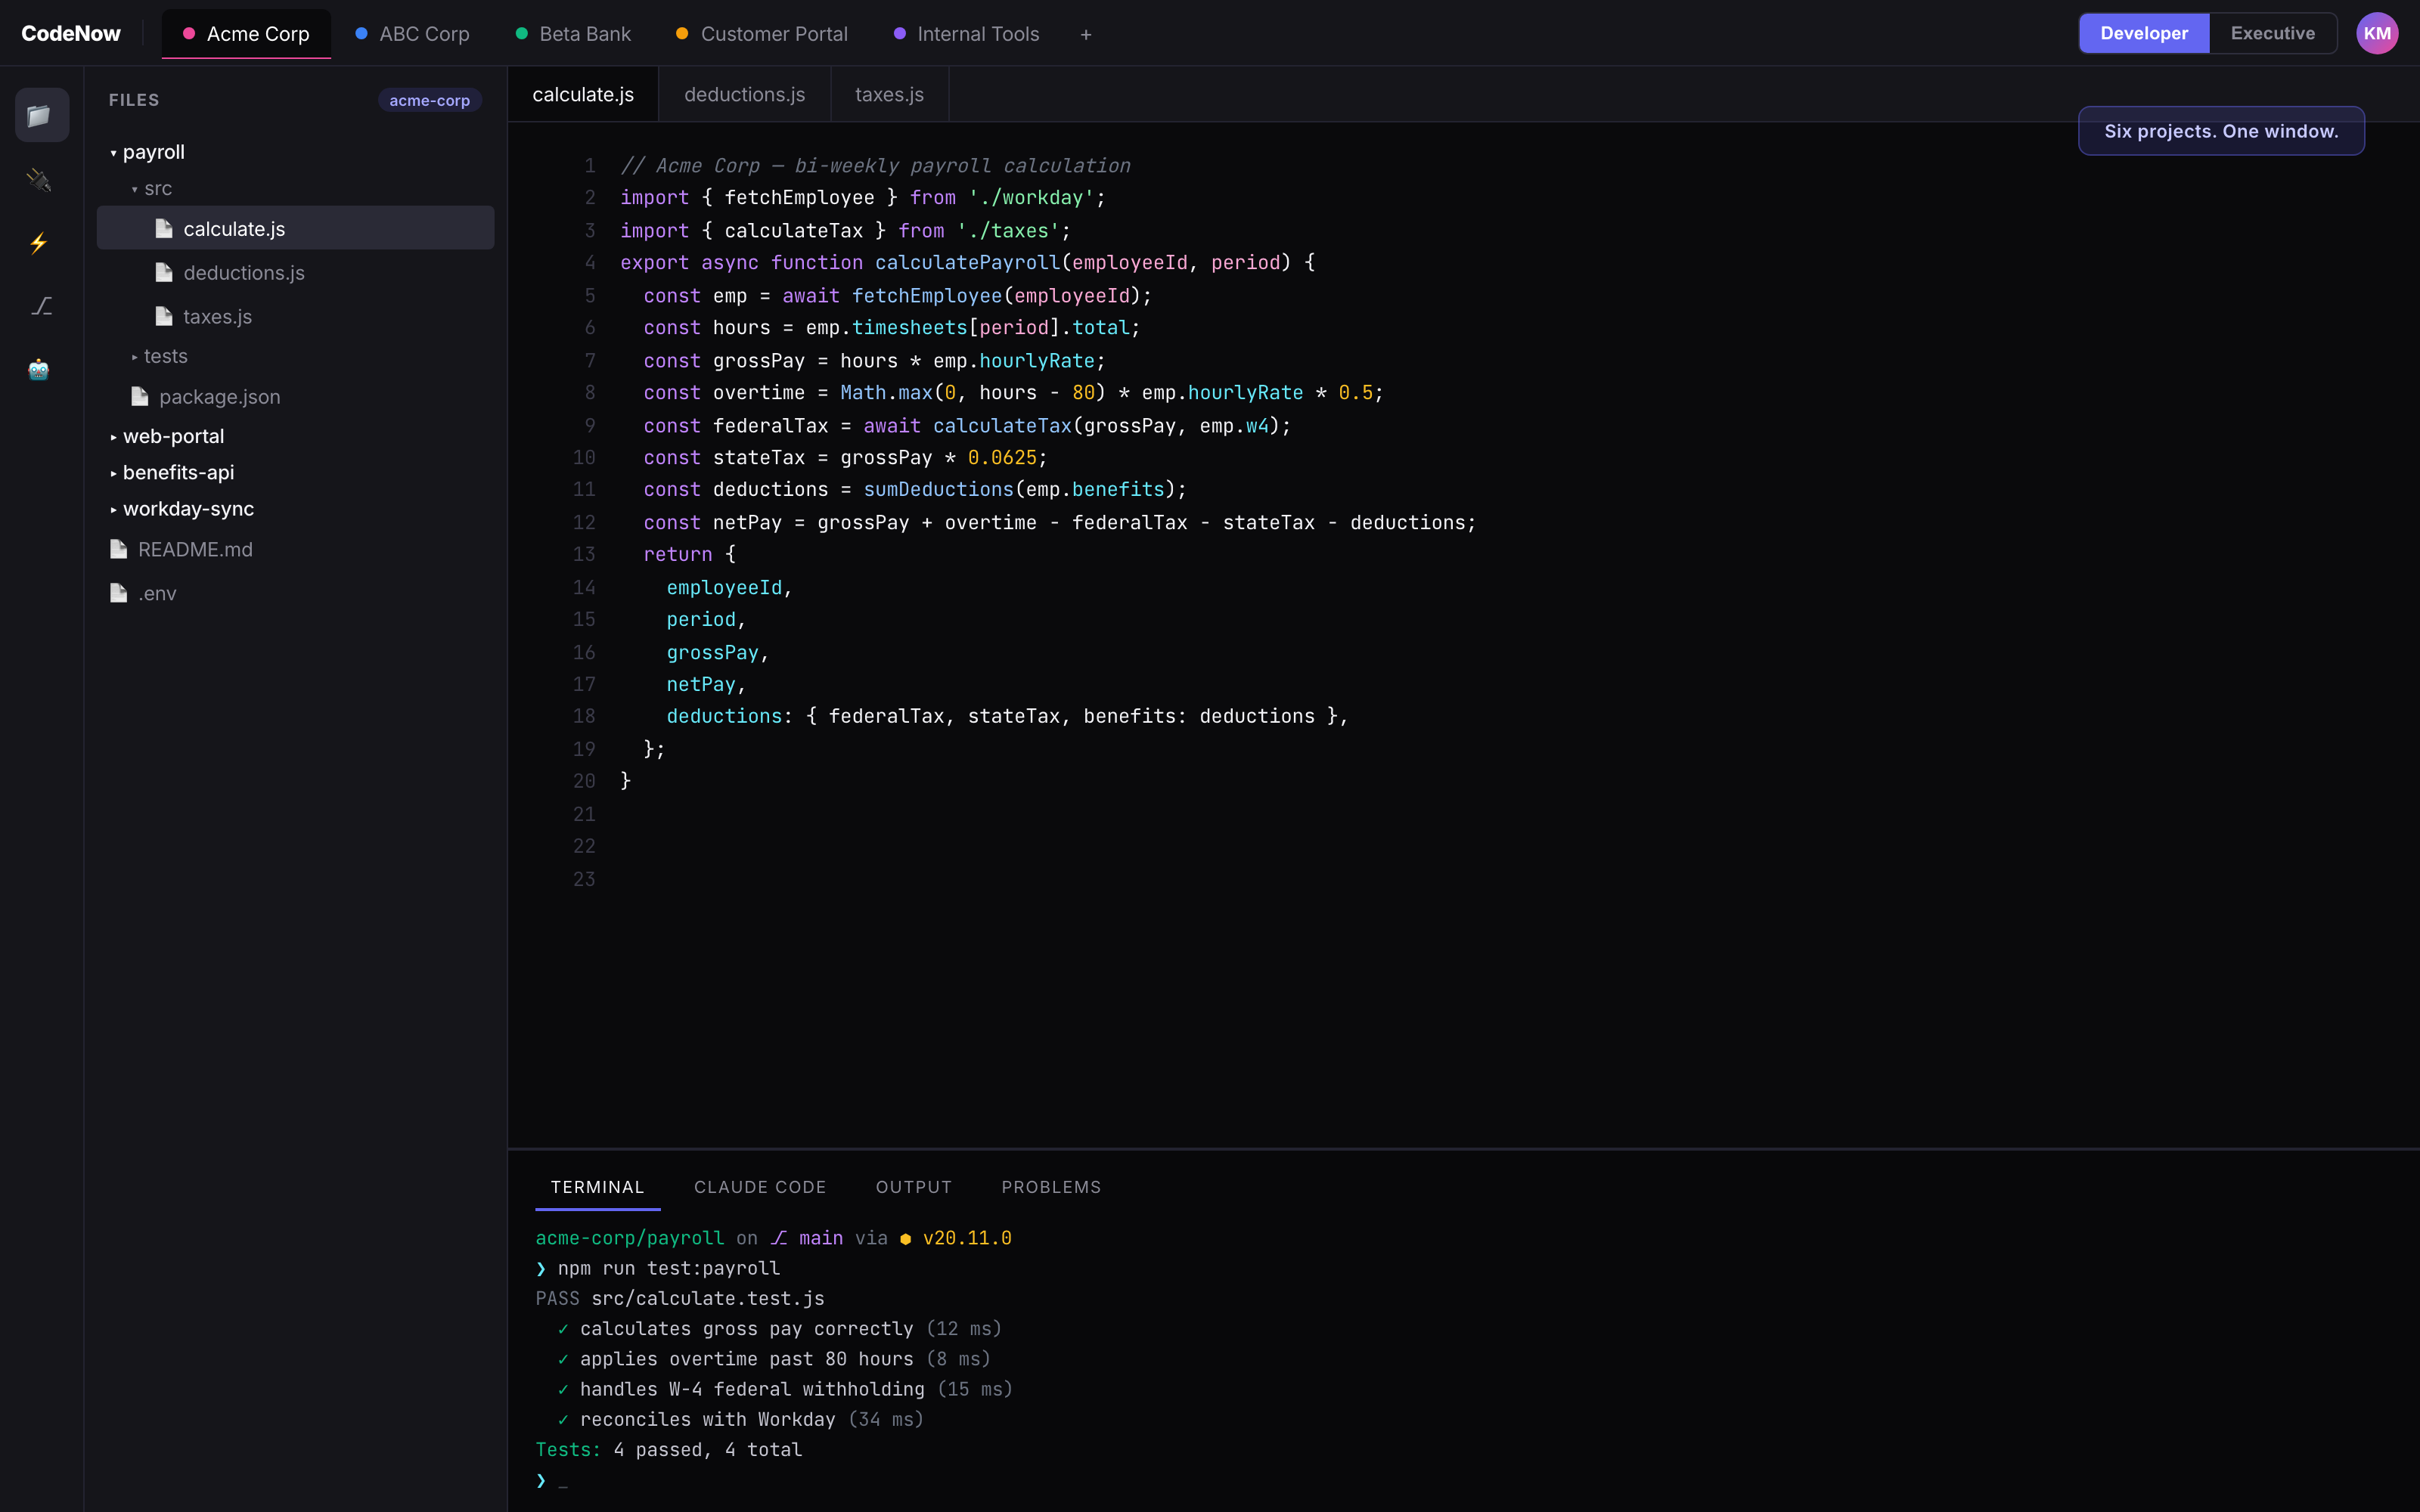Click the 'return {' statement on line 13
The width and height of the screenshot is (2420, 1512).
689,555
